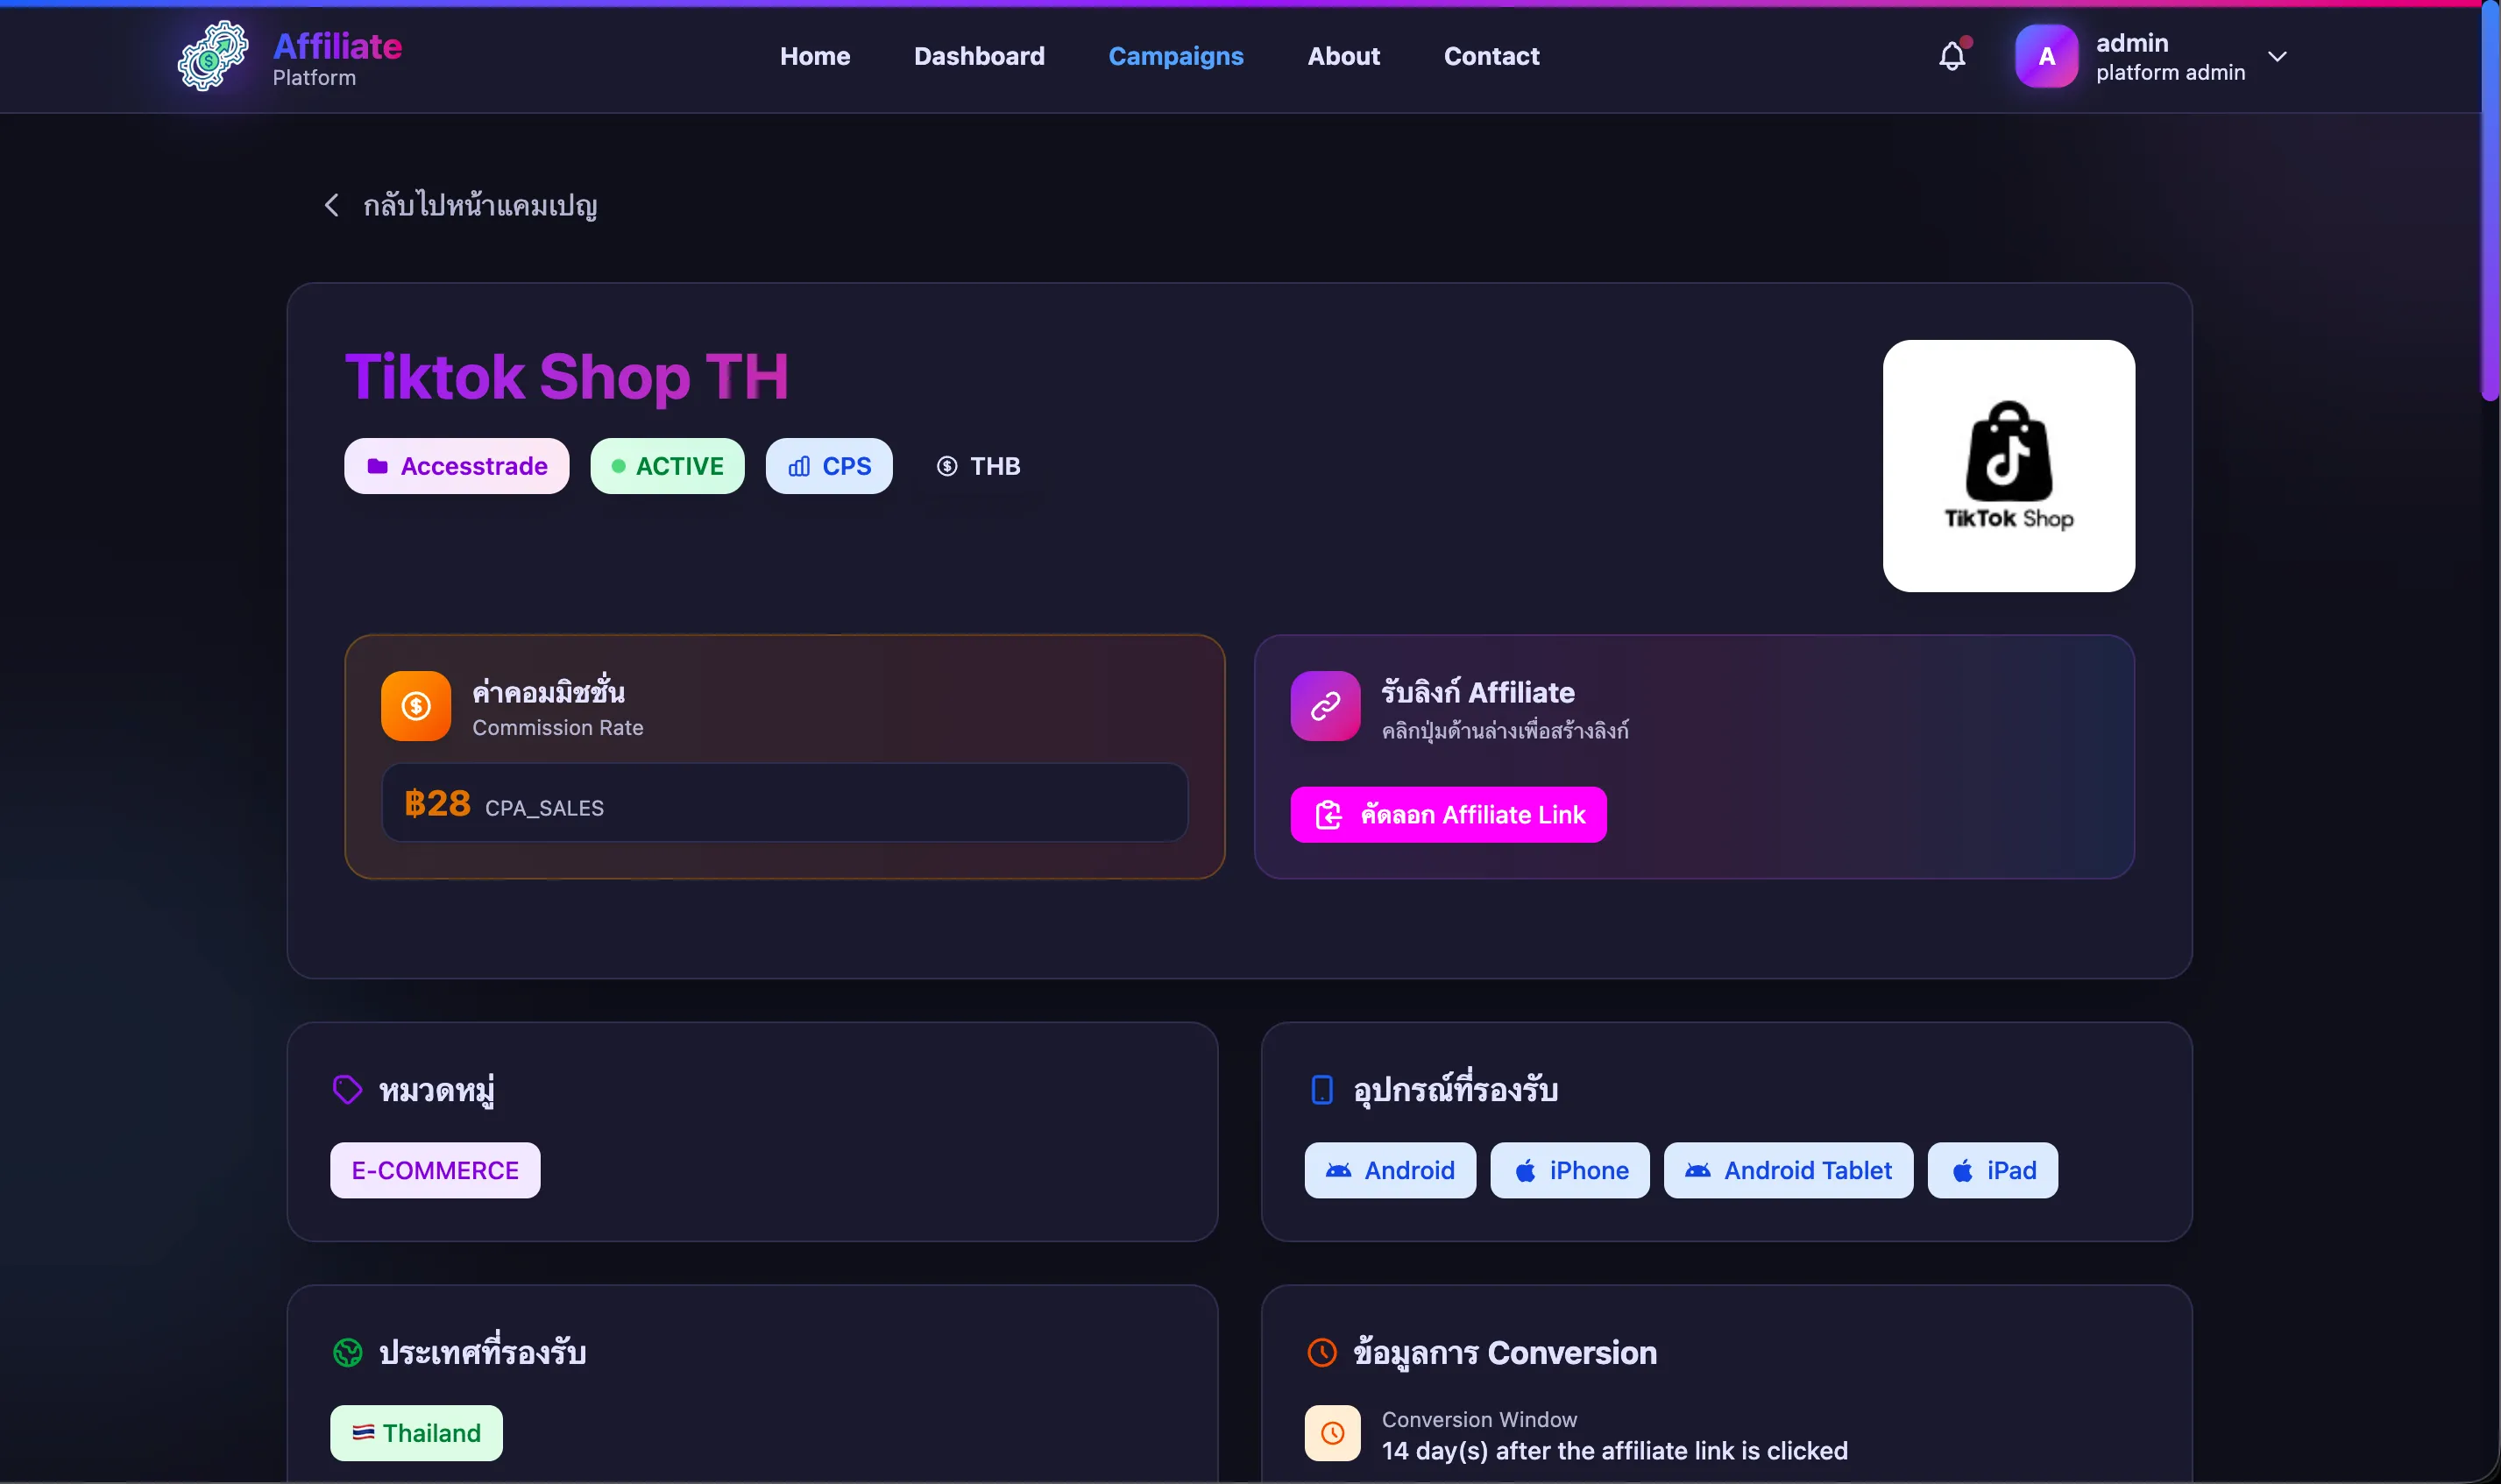Click the category tag icon
Image resolution: width=2501 pixels, height=1484 pixels.
pos(347,1090)
